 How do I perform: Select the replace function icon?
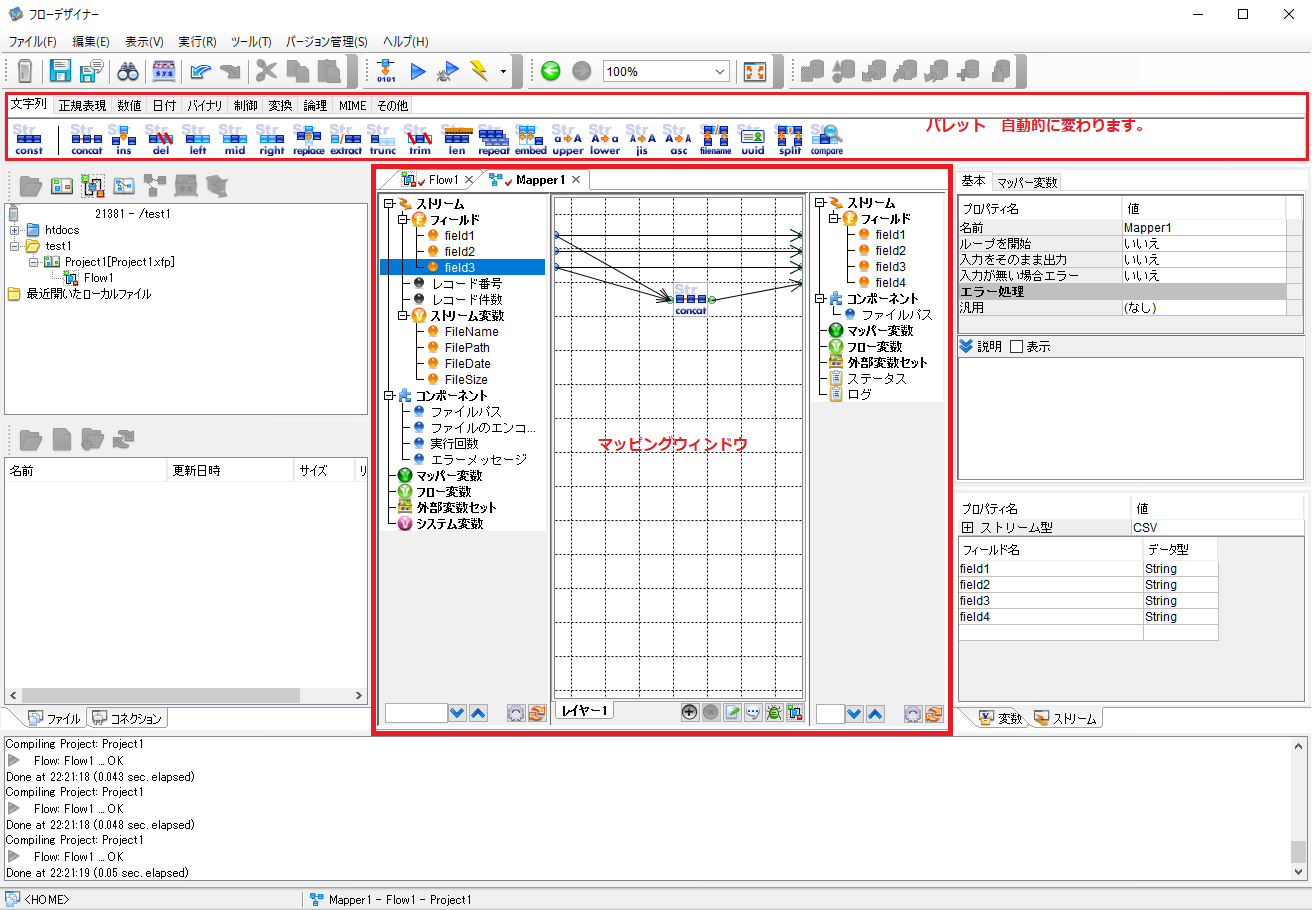click(308, 140)
